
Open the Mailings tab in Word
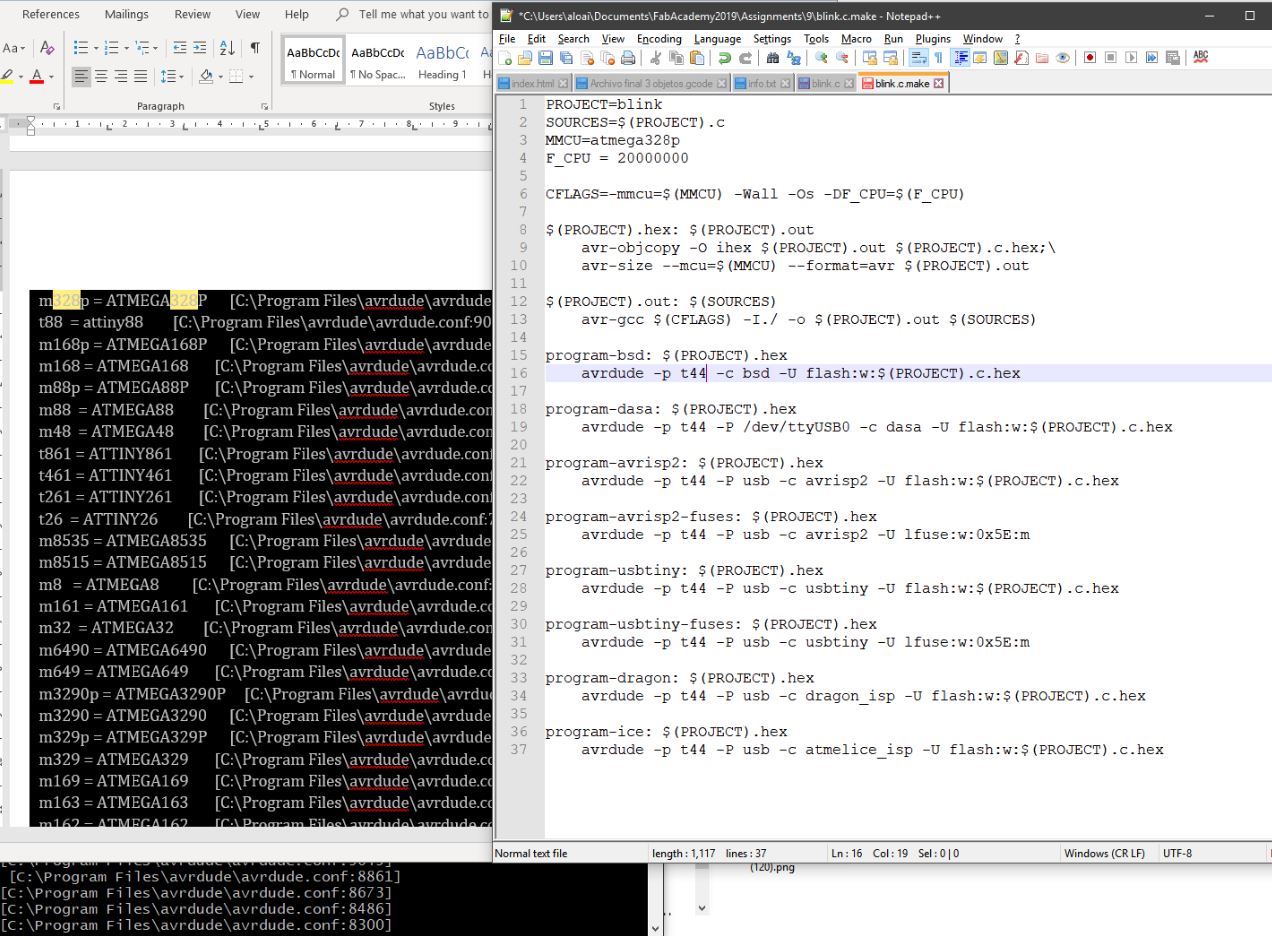(127, 14)
